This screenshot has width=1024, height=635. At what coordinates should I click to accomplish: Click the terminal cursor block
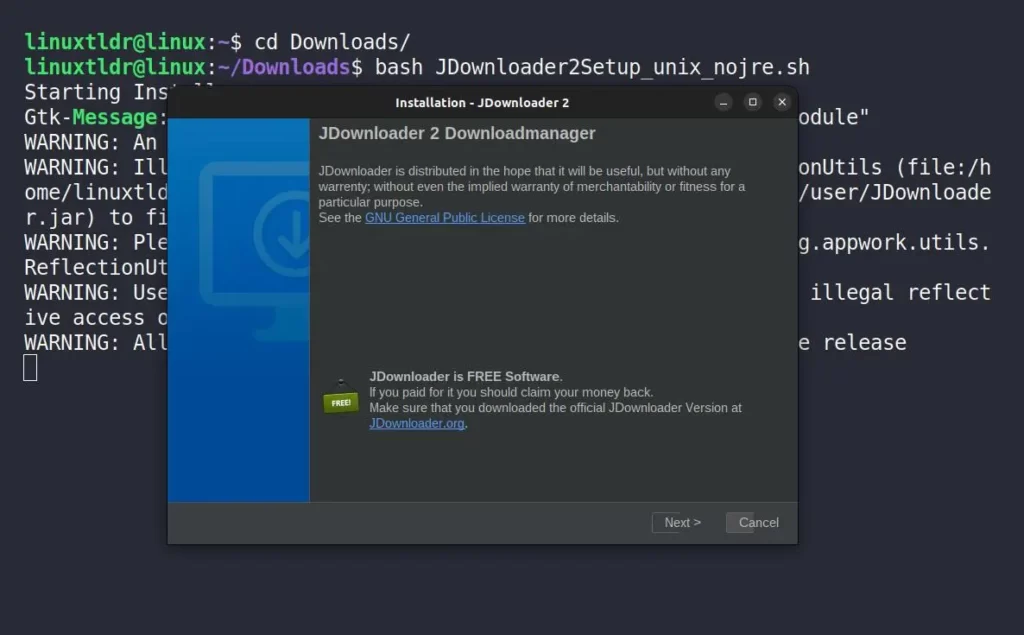pyautogui.click(x=30, y=367)
